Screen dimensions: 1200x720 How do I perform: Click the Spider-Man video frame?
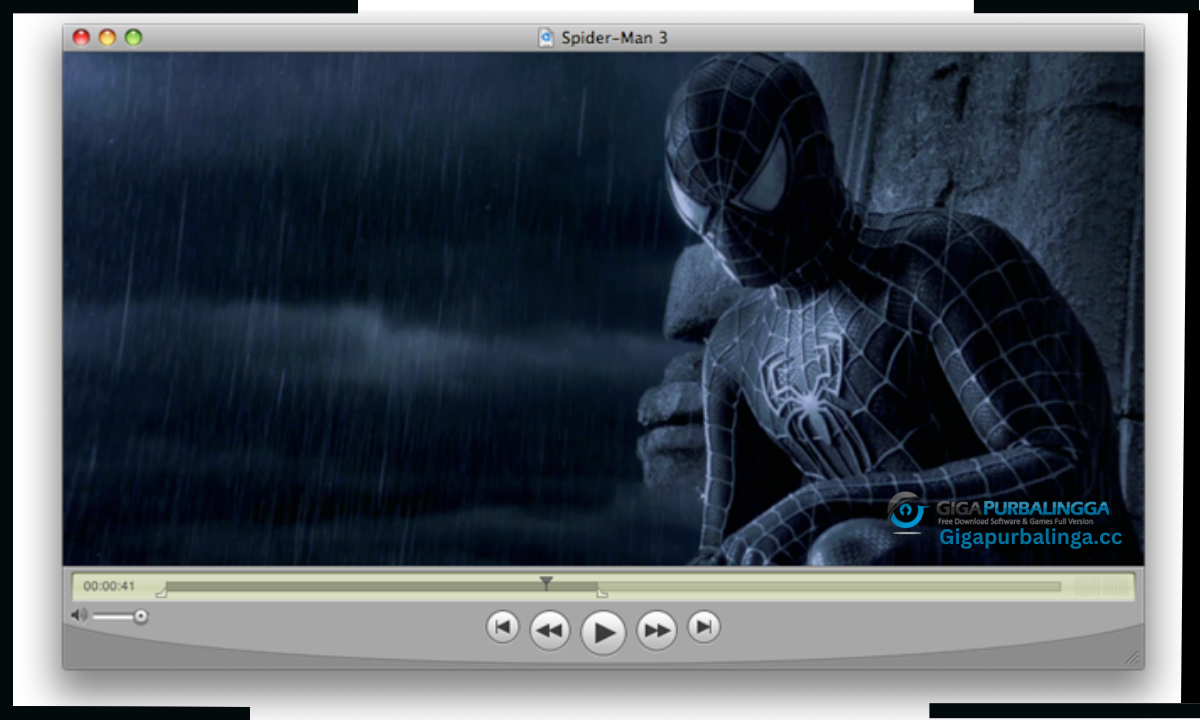(603, 309)
